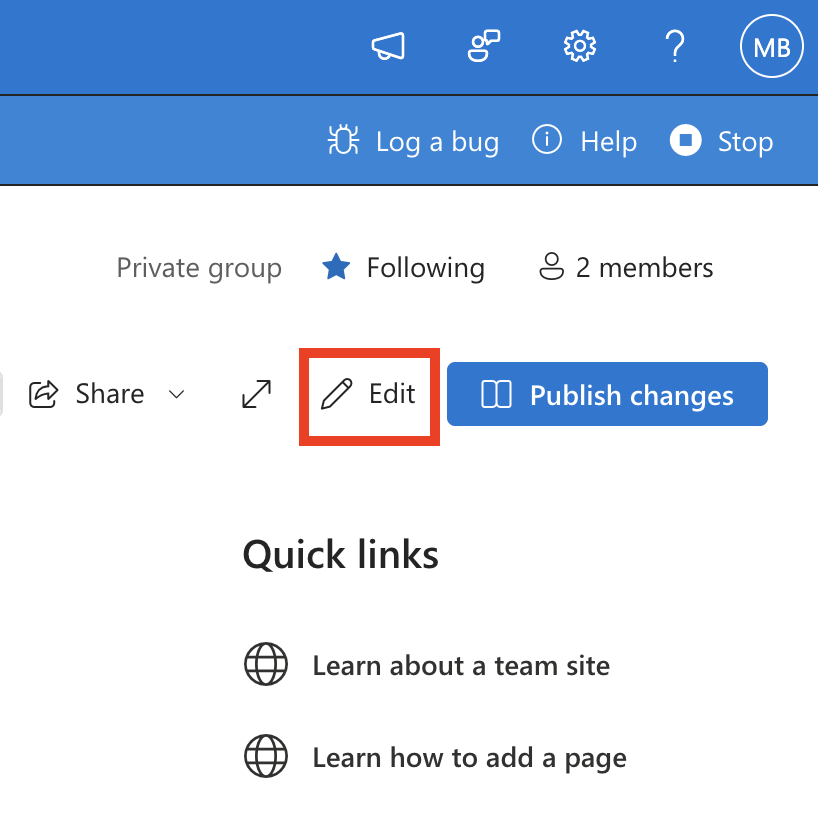The image size is (818, 828).
Task: Click Log a bug
Action: click(413, 141)
